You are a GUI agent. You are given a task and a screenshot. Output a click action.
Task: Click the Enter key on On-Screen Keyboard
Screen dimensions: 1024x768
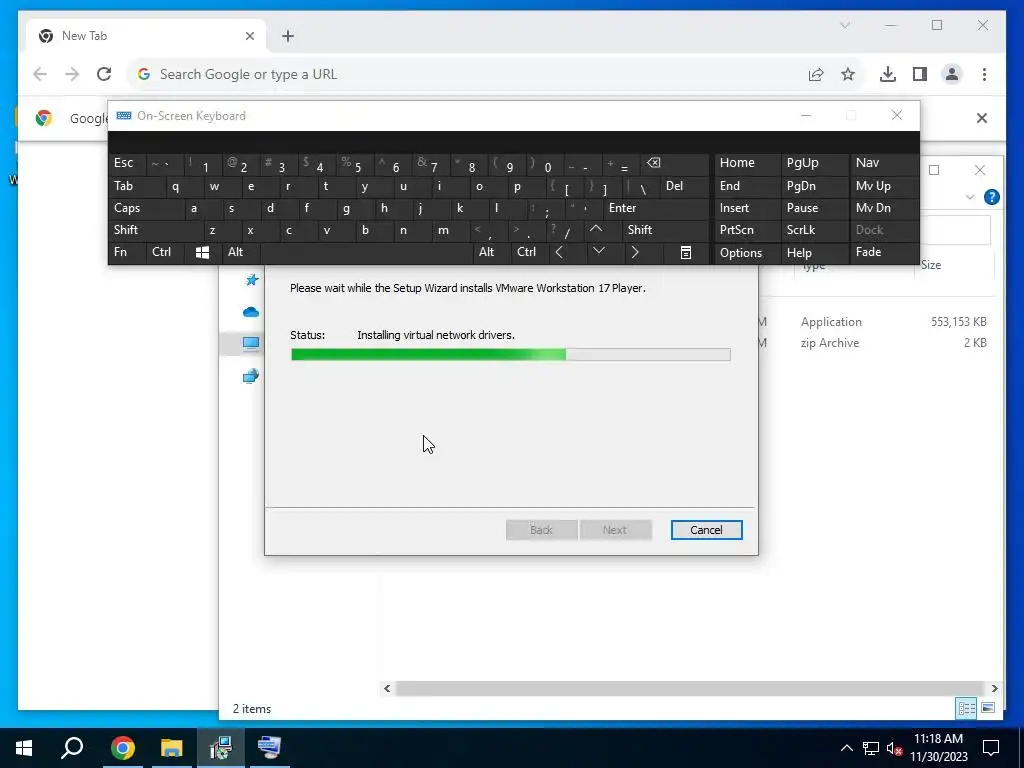(x=656, y=208)
